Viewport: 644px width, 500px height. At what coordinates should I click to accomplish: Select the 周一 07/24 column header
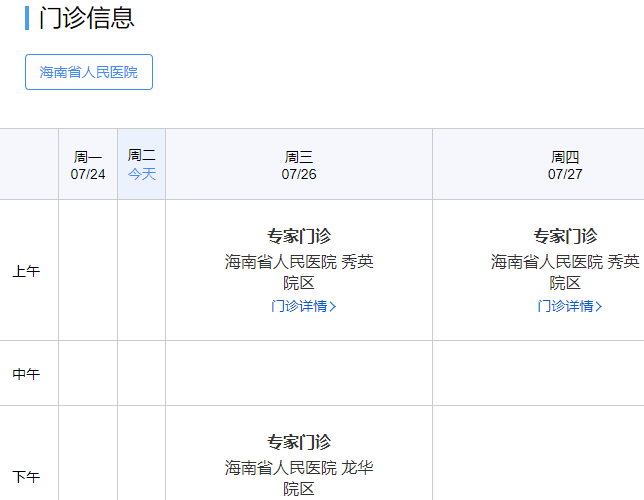88,165
